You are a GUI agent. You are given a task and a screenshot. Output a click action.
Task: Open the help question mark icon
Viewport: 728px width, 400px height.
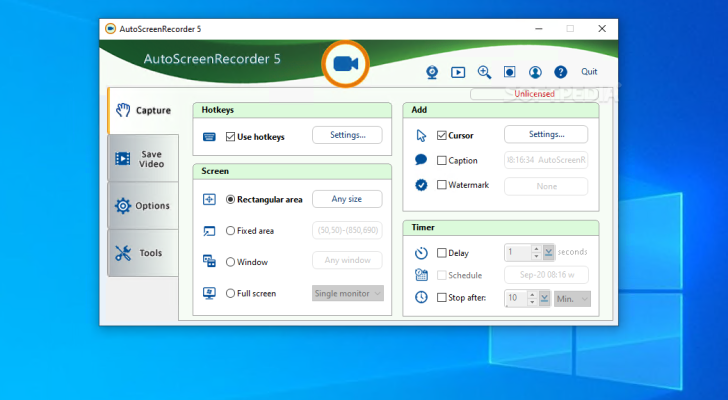[560, 72]
